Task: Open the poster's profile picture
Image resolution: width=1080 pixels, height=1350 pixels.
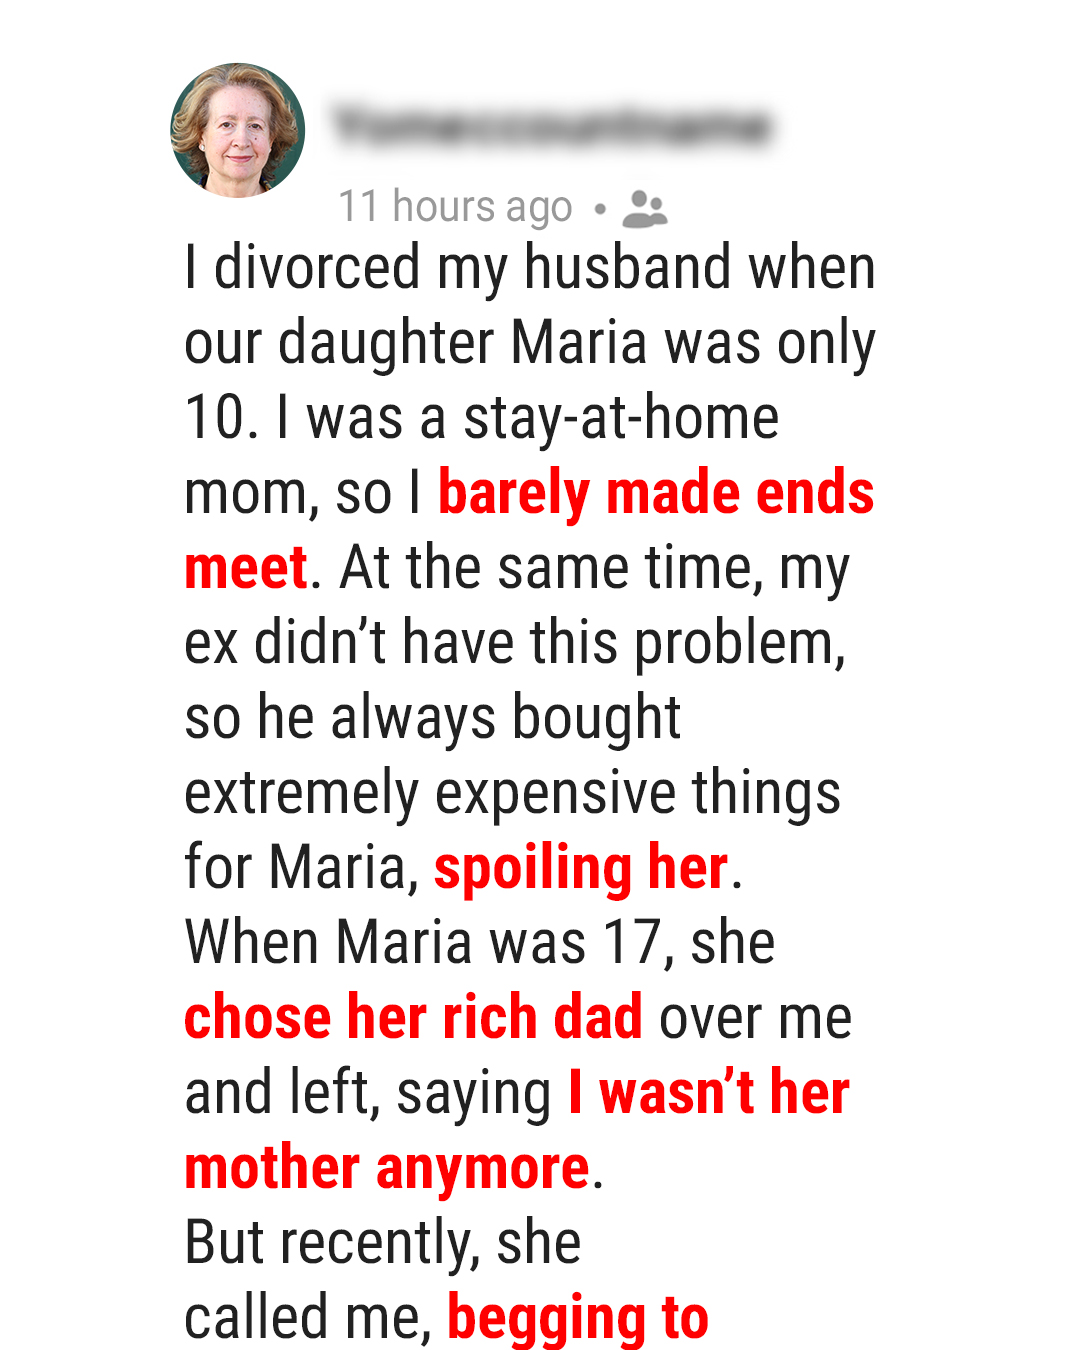Action: point(238,130)
